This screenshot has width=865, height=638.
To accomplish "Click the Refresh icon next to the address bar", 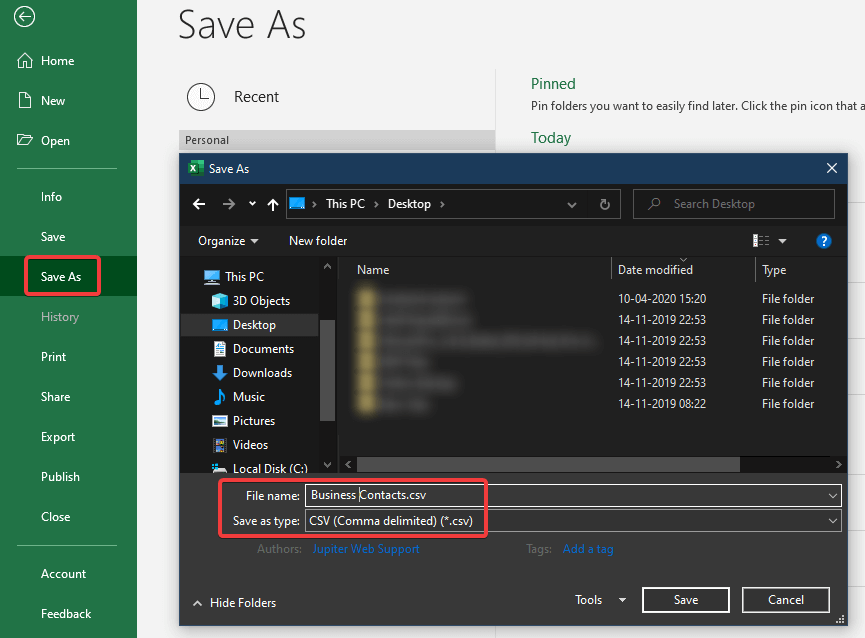I will tap(604, 203).
